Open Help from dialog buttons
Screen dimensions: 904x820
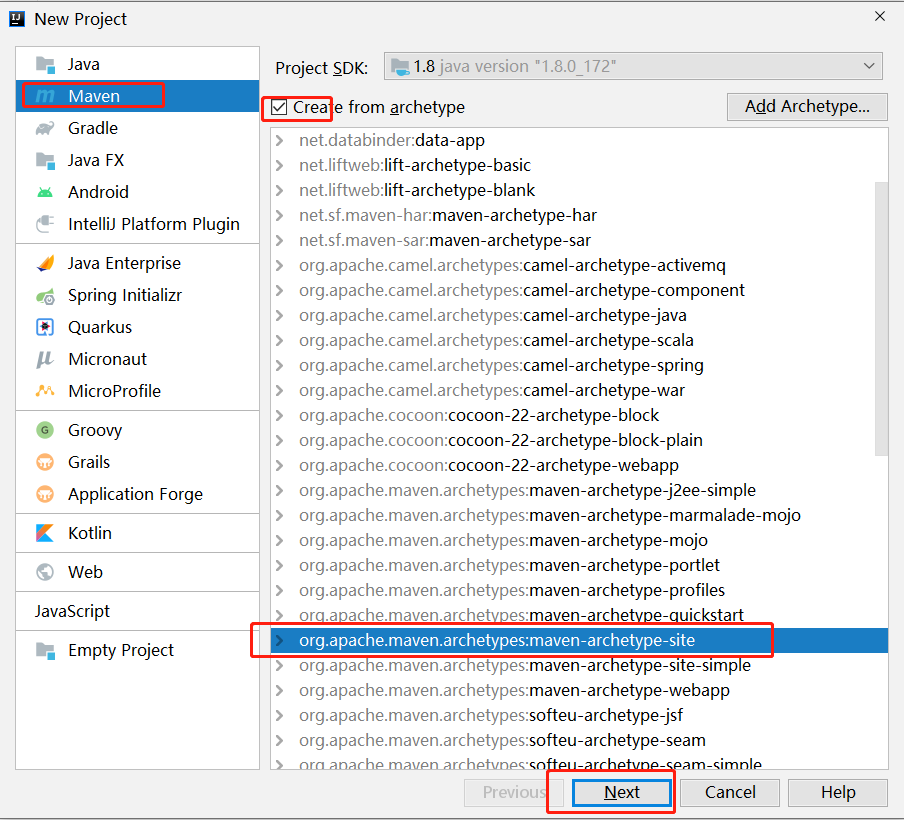pos(838,792)
